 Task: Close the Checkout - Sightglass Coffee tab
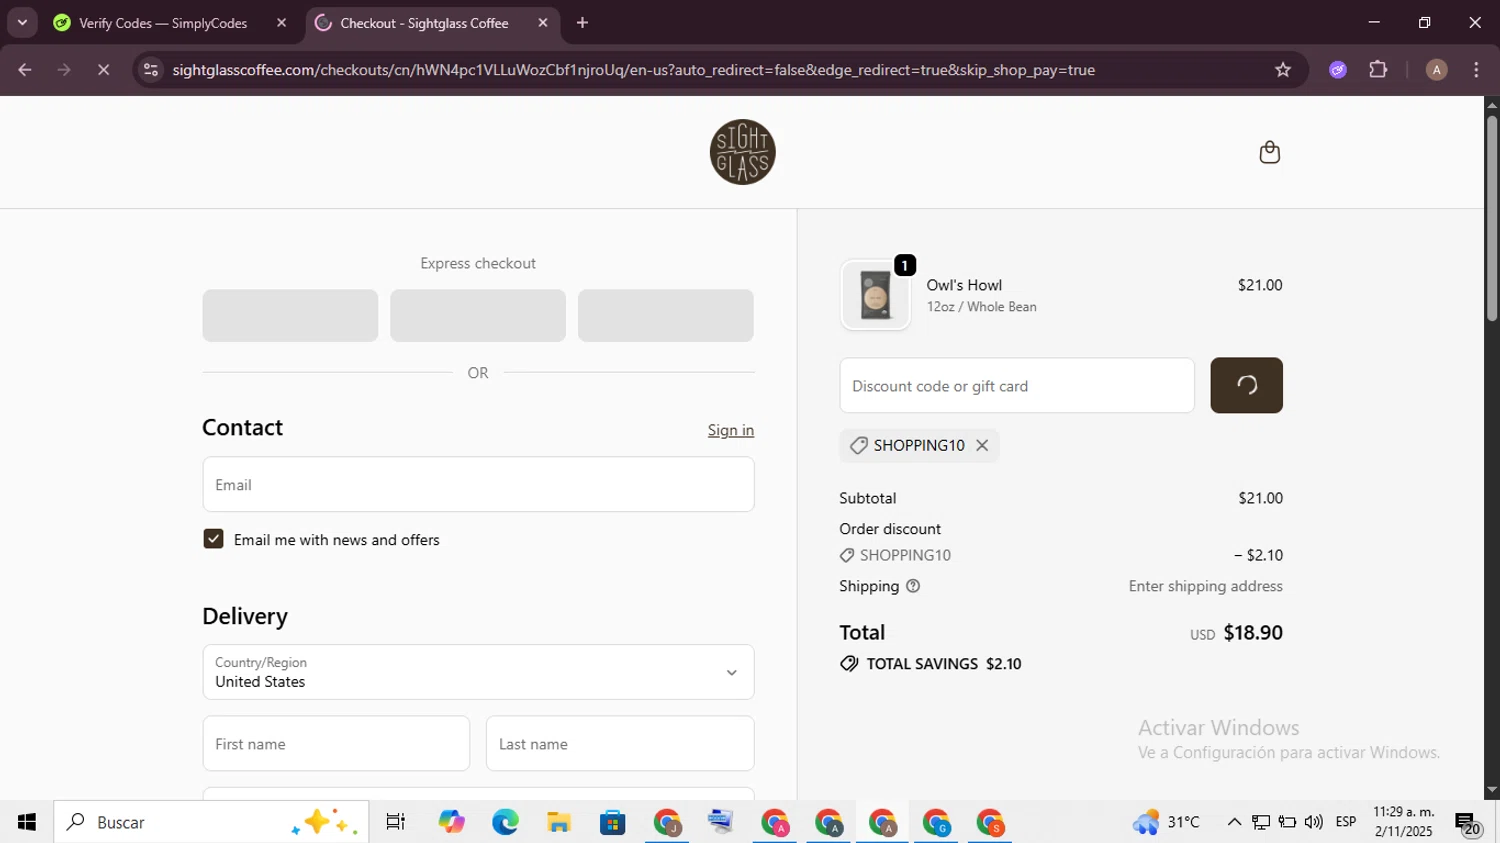(x=543, y=23)
